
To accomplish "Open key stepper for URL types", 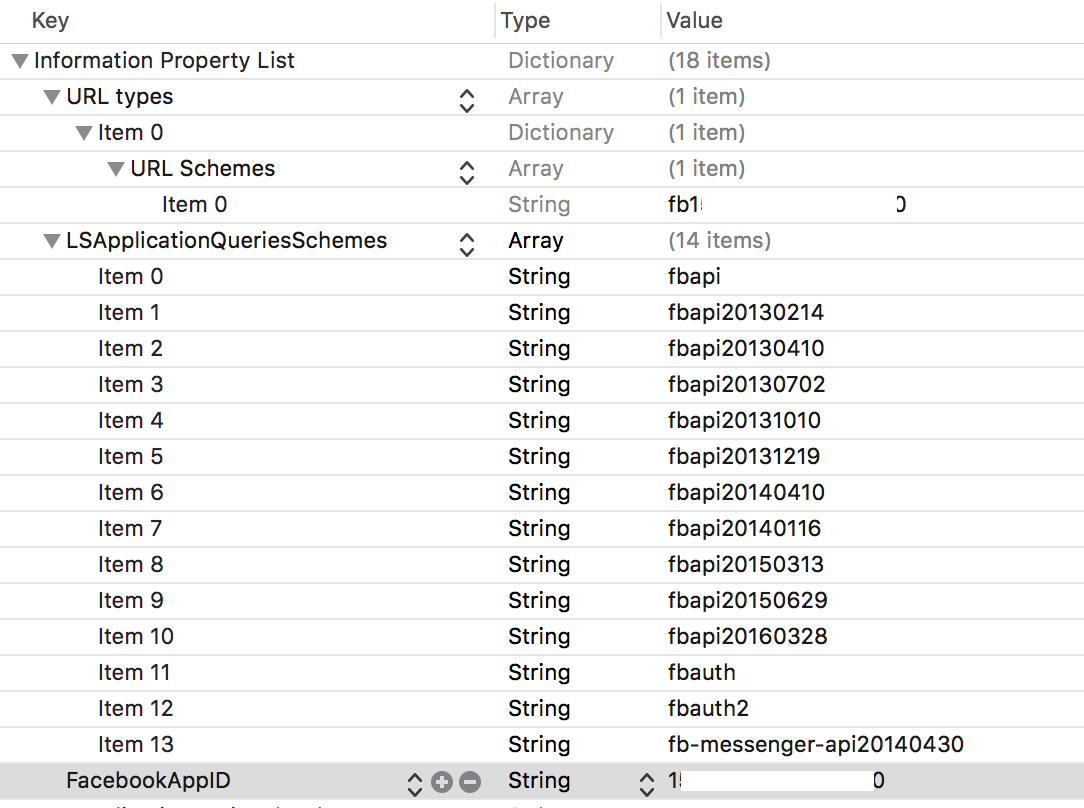I will (467, 100).
